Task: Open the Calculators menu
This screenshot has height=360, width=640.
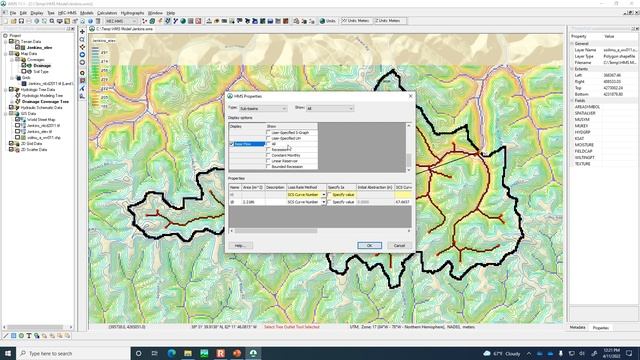Action: [x=107, y=13]
